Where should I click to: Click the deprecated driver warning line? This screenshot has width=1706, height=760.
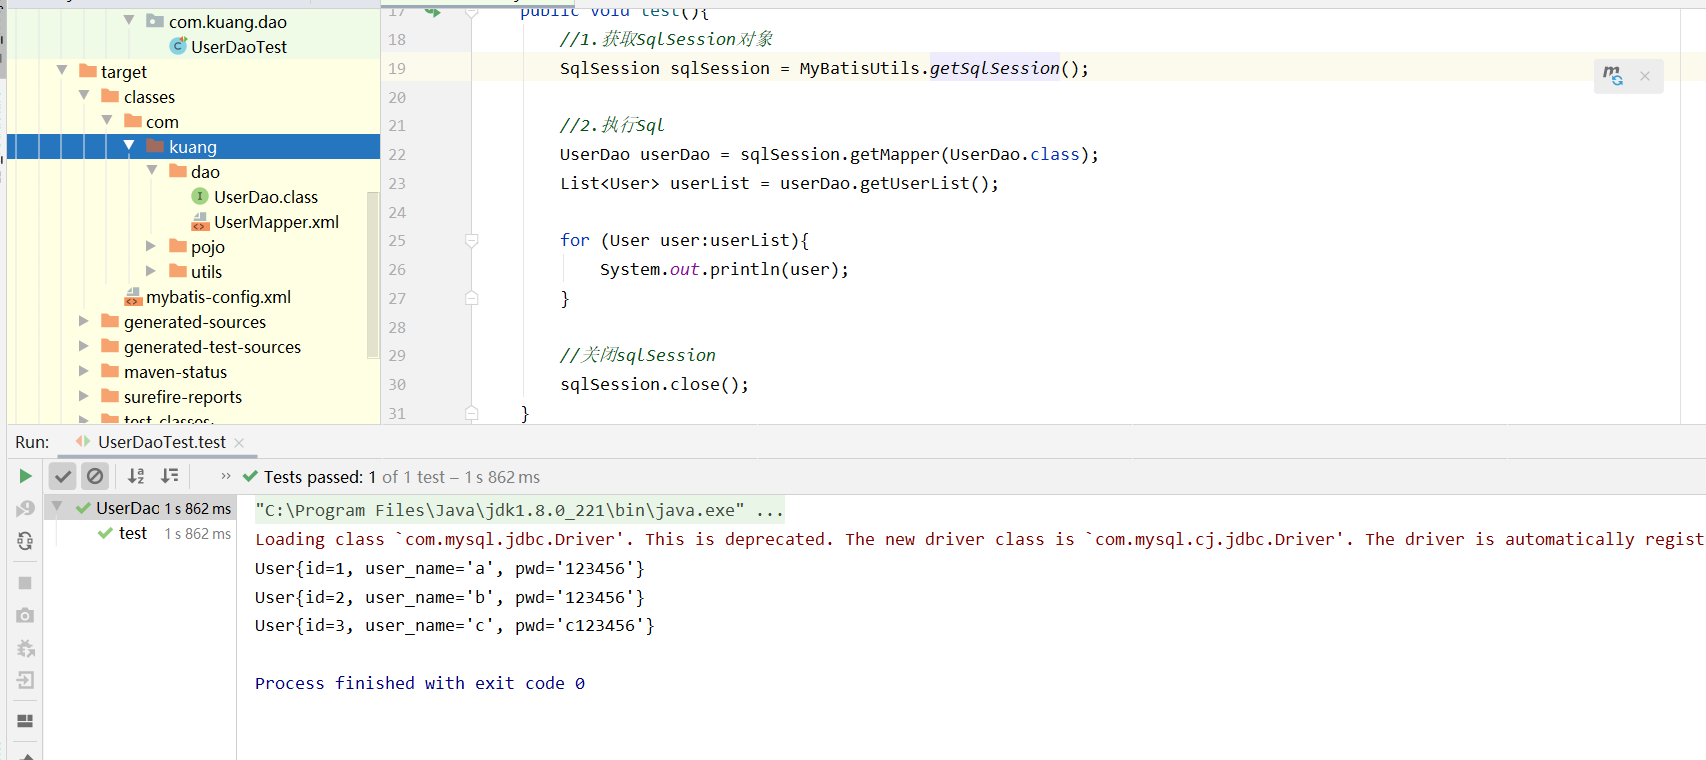pos(979,539)
